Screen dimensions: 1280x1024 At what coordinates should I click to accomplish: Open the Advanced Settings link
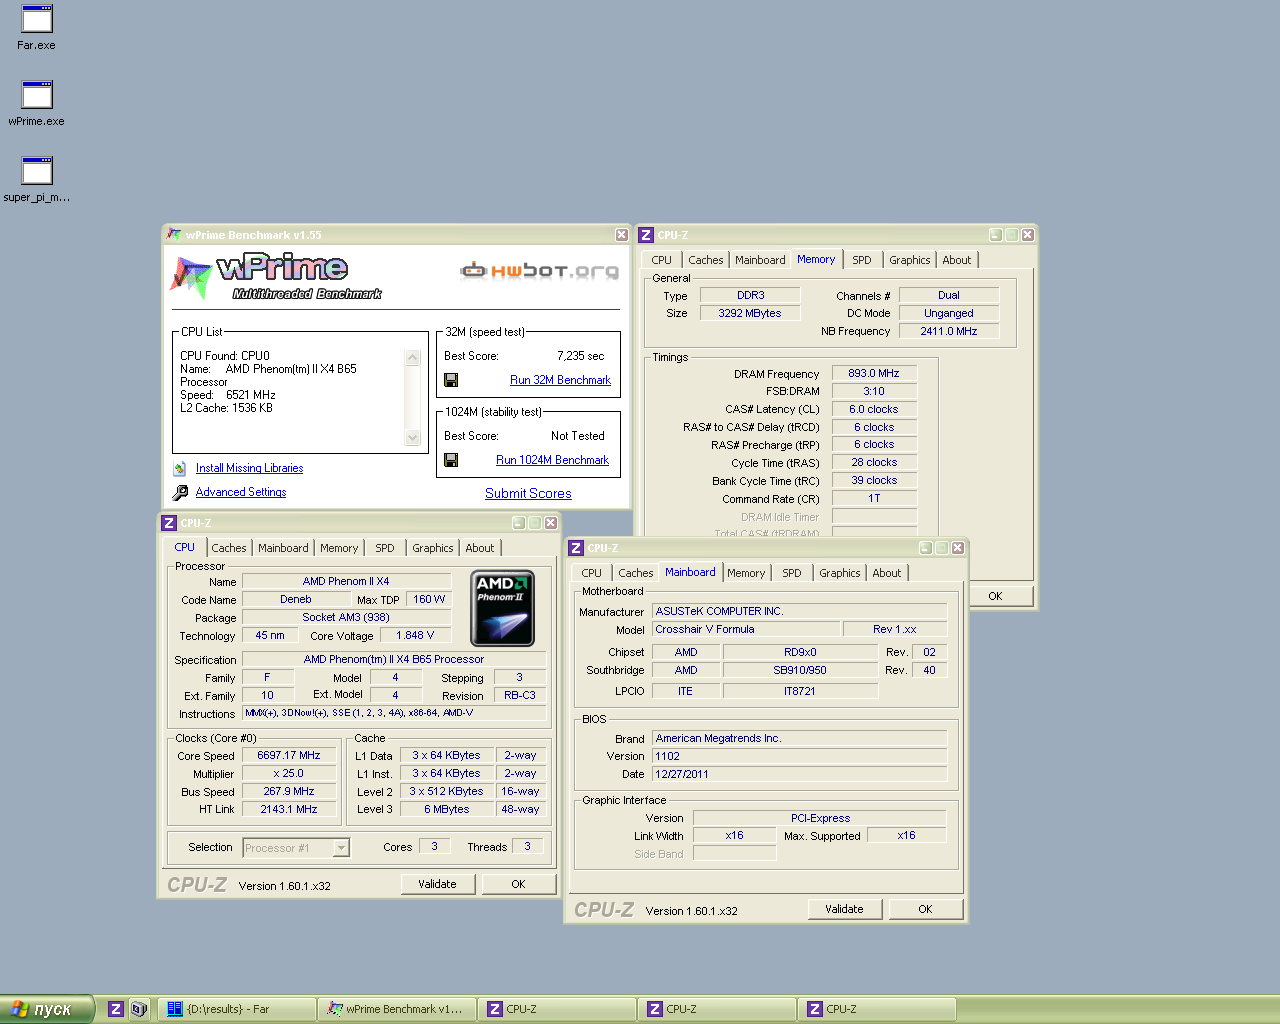pos(241,492)
